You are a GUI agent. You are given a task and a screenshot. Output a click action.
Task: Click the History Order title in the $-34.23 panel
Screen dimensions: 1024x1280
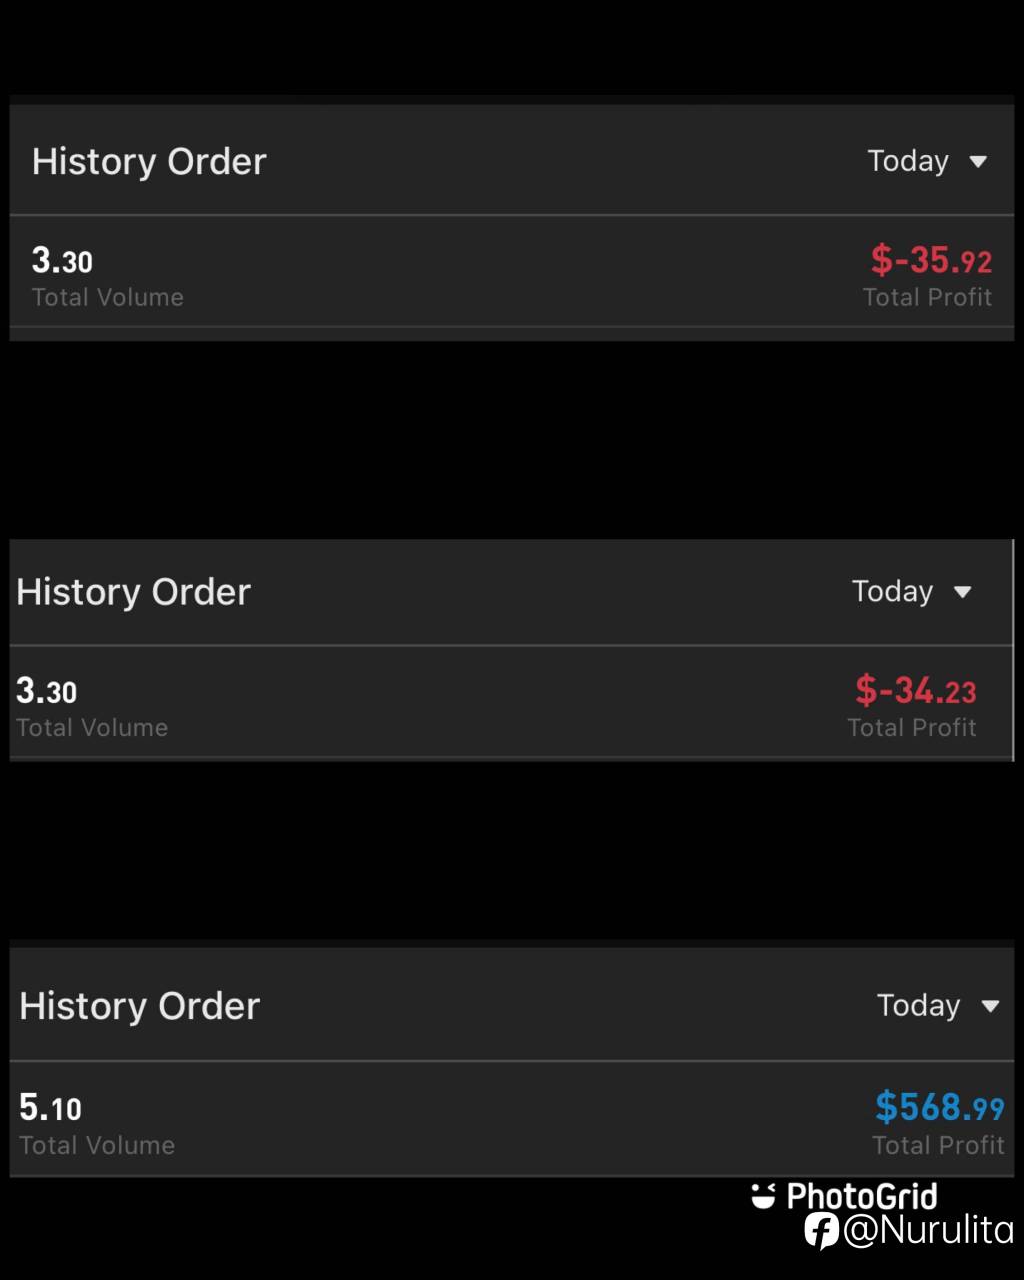click(x=133, y=592)
